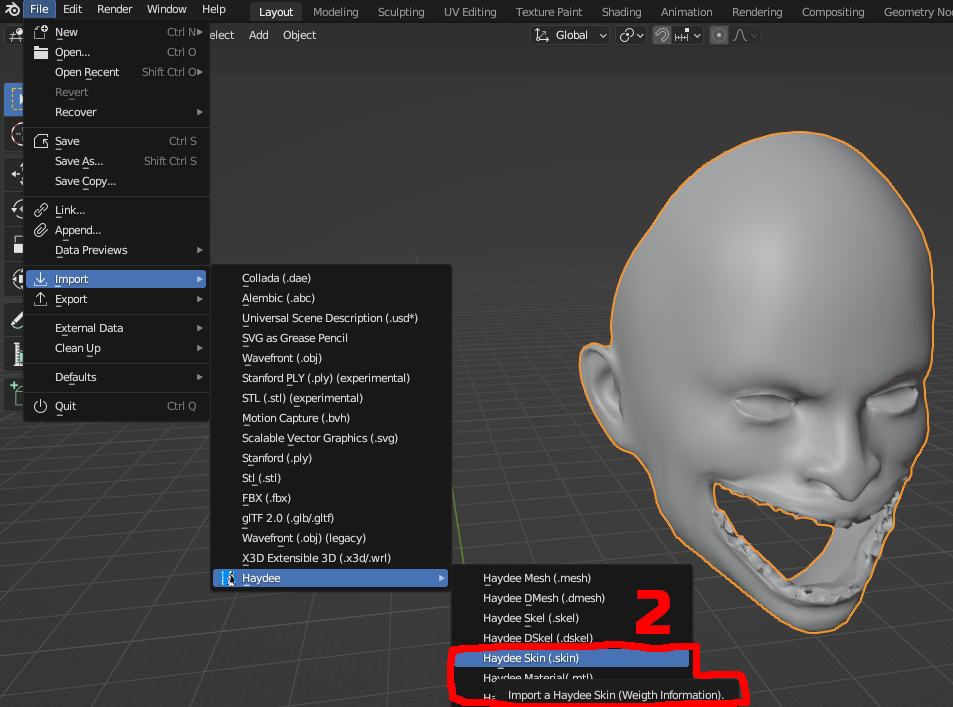Switch to the Shading workspace tab
The image size is (953, 707).
click(x=621, y=12)
